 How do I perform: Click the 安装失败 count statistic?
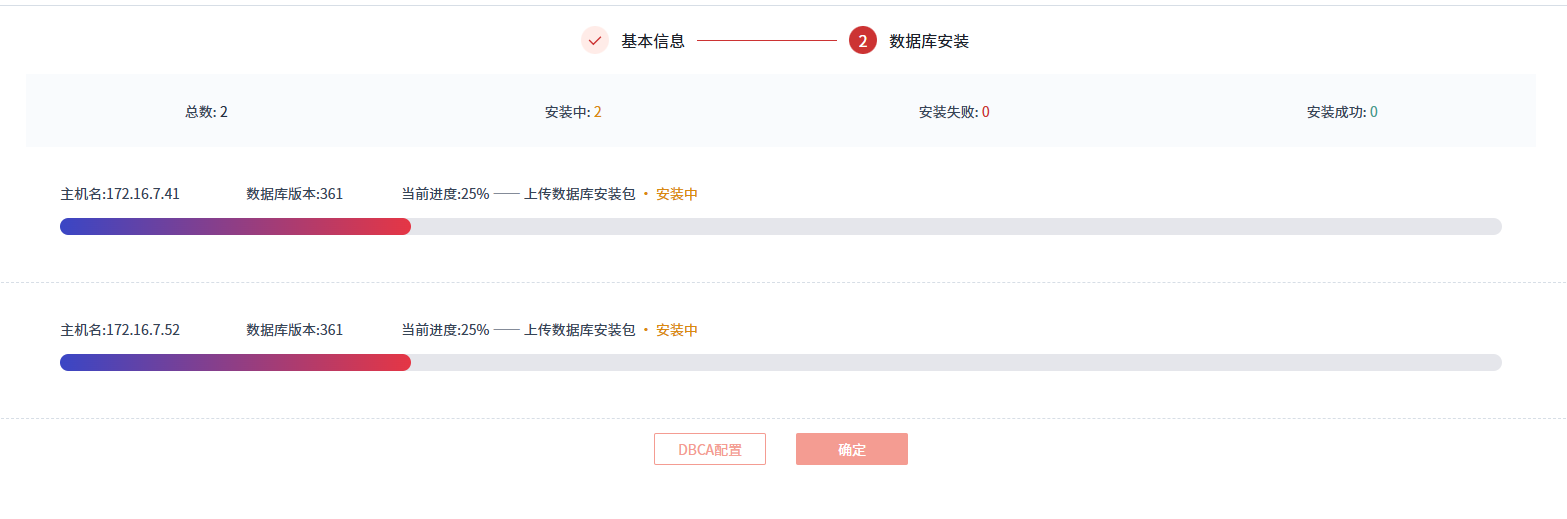tap(954, 112)
